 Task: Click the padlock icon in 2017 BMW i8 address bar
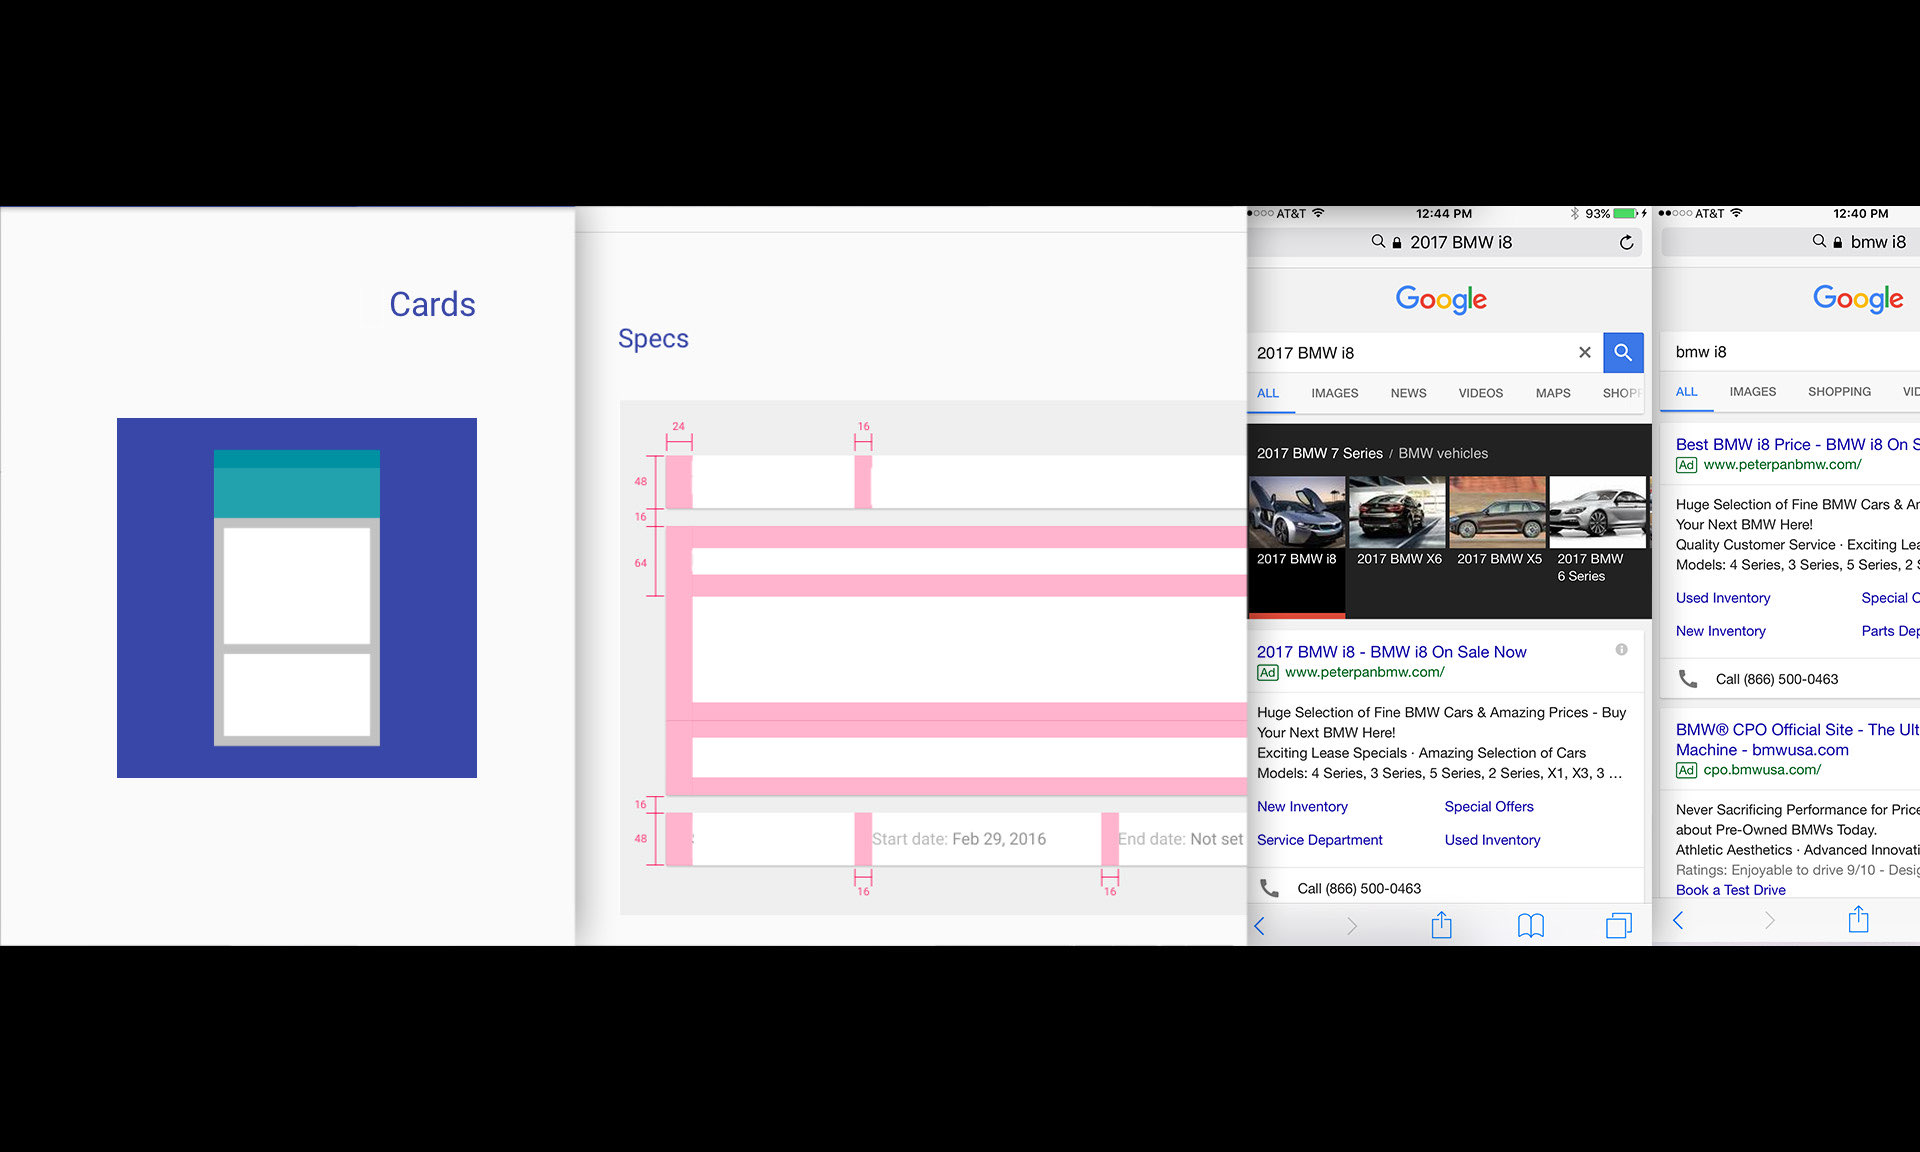pyautogui.click(x=1397, y=242)
